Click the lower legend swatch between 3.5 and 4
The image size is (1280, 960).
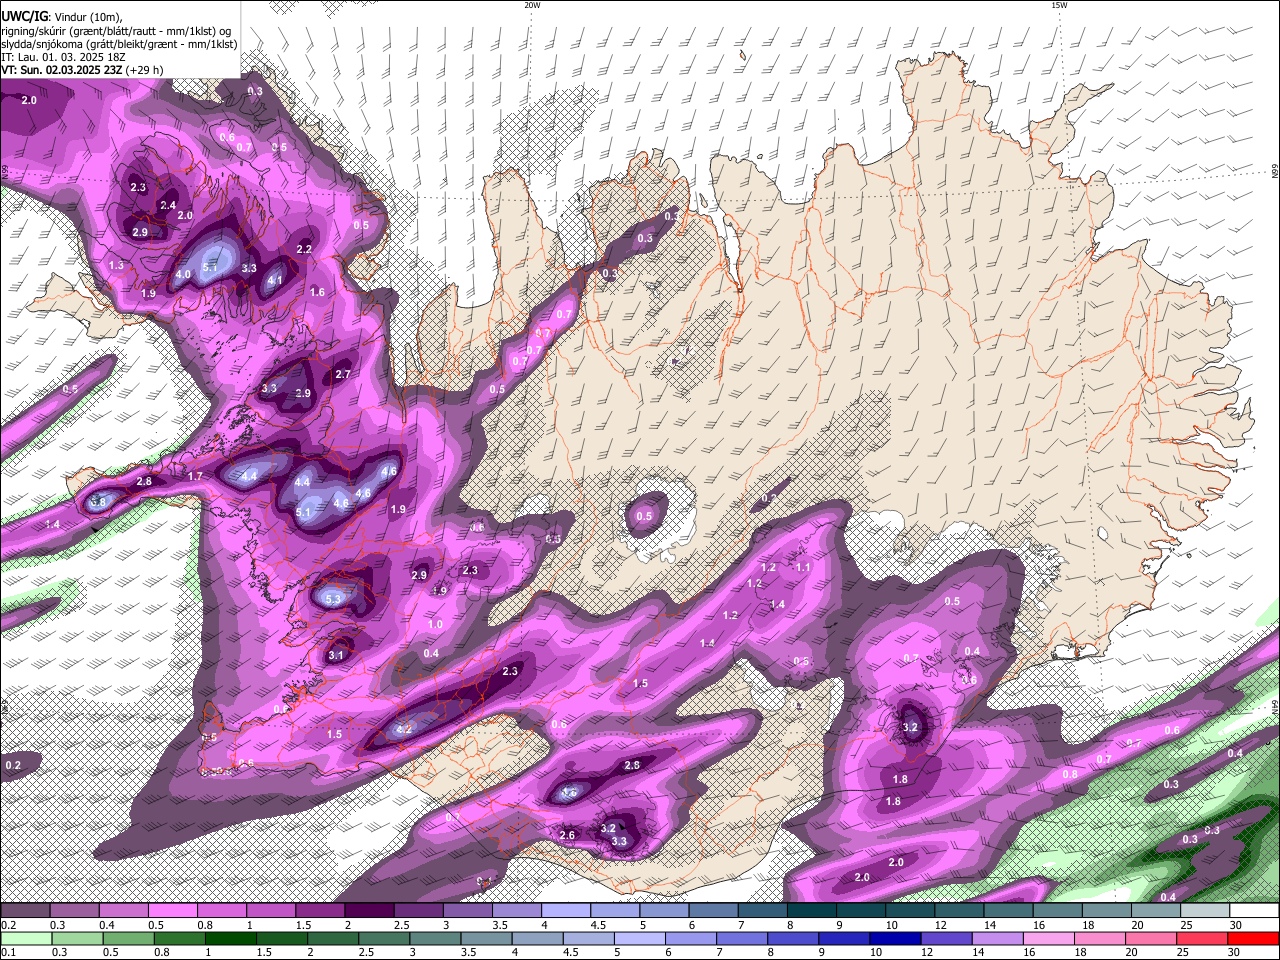(x=487, y=939)
